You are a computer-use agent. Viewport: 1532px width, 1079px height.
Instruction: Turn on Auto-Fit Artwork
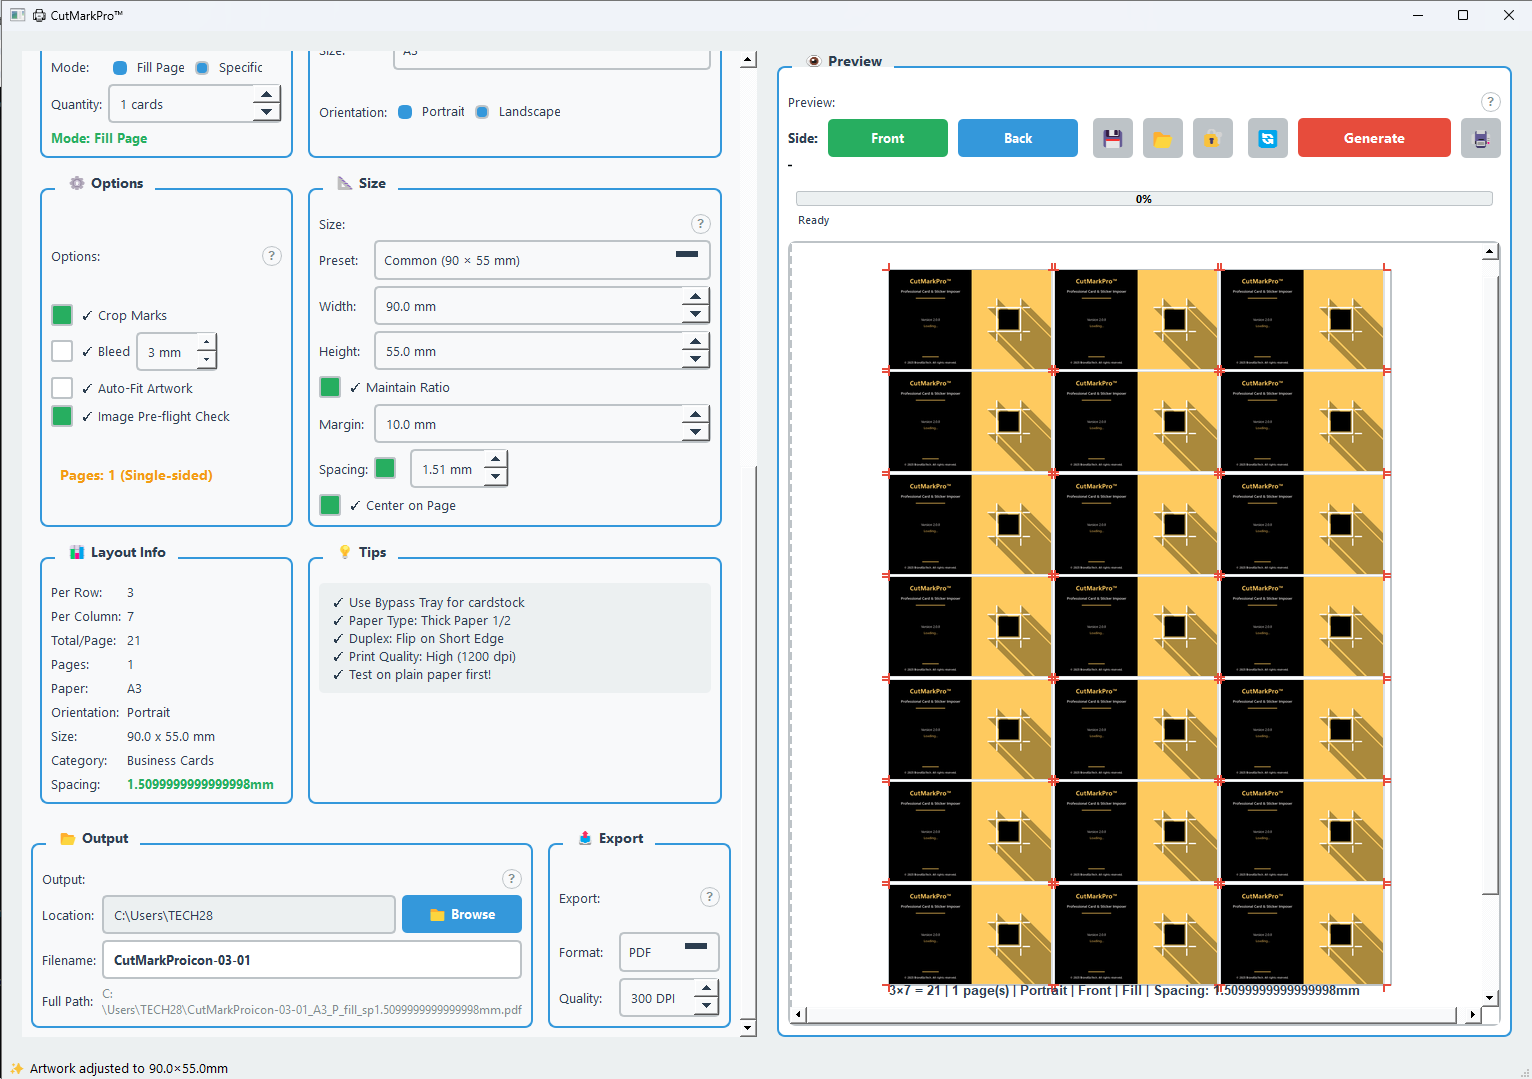(x=62, y=388)
